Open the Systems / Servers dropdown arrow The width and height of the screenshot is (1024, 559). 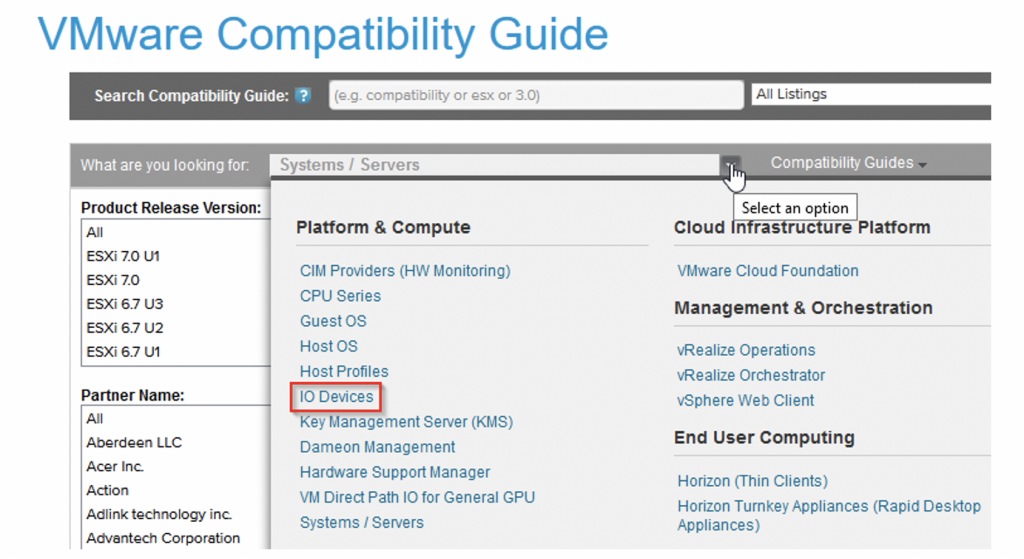click(x=731, y=165)
